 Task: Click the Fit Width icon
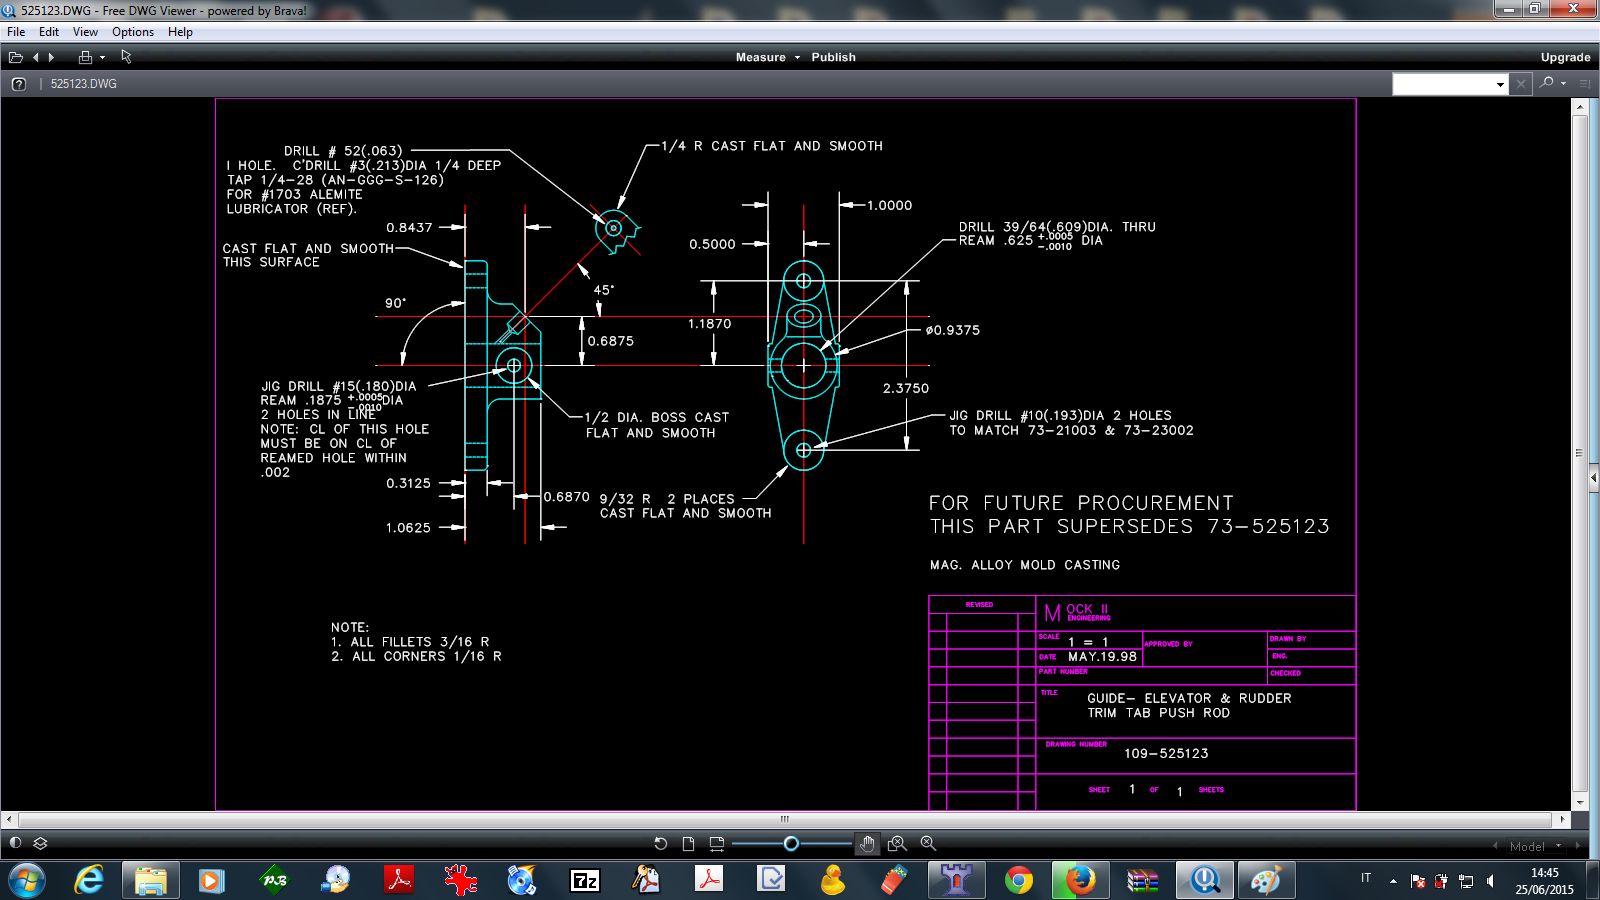pyautogui.click(x=716, y=844)
